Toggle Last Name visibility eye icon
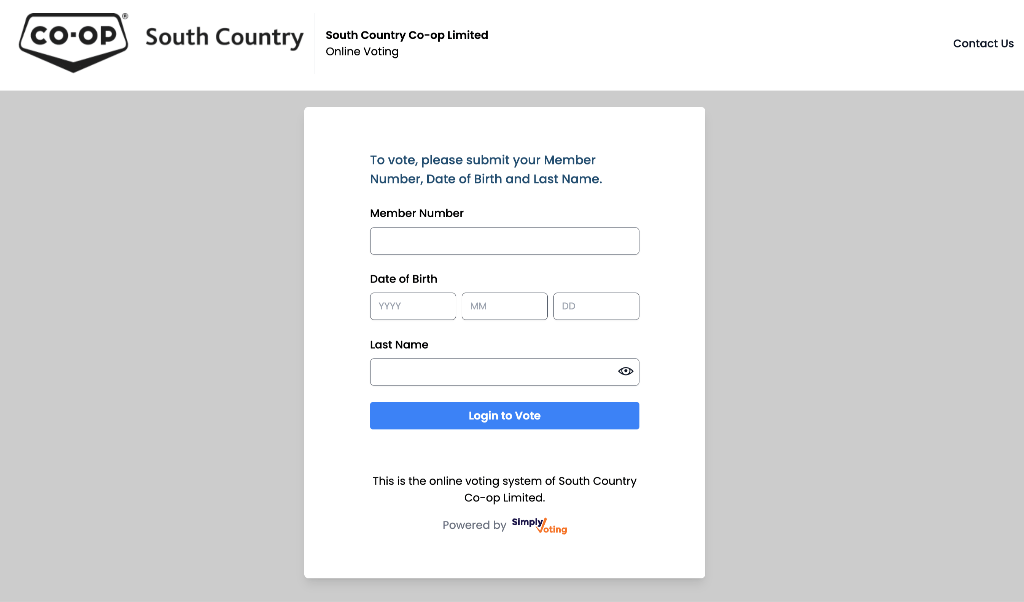 (x=626, y=371)
